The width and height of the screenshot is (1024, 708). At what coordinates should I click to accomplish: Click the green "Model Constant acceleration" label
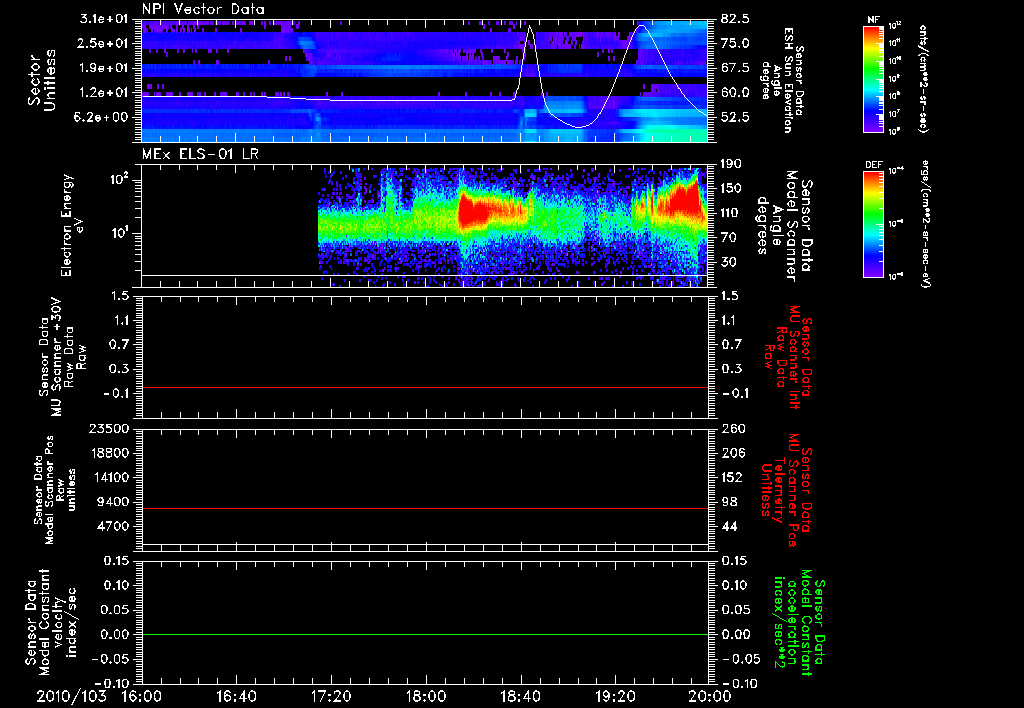pos(799,624)
